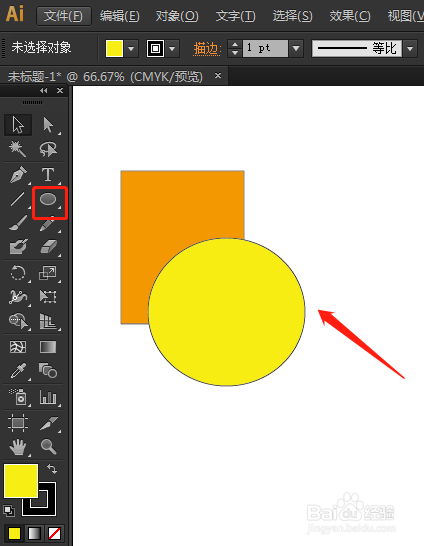
Task: Open variable width profile dropdown
Action: [x=410, y=48]
